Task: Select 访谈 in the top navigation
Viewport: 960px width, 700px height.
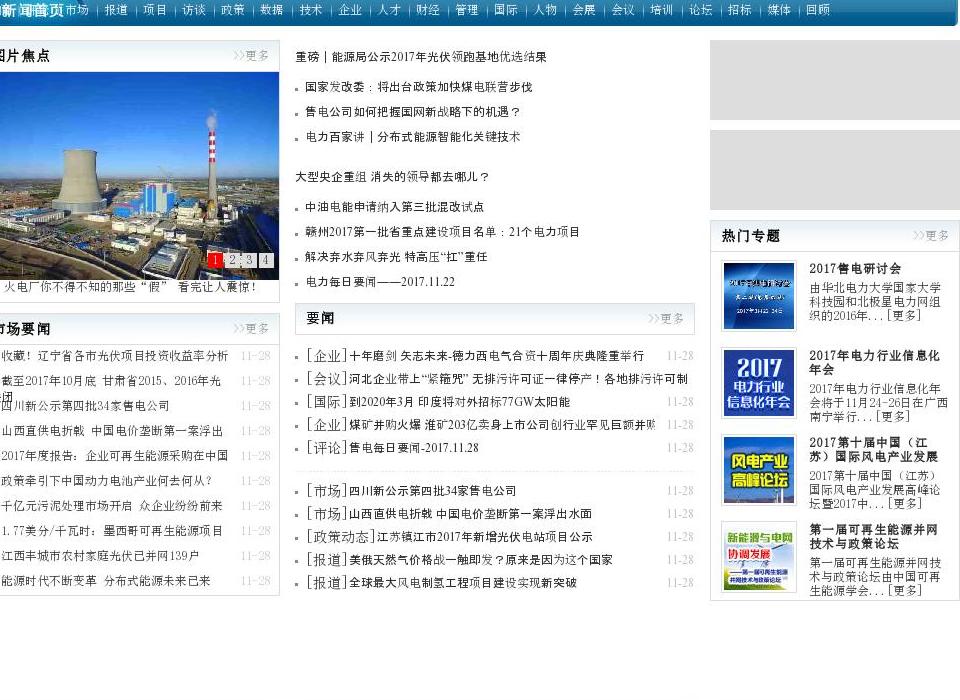Action: click(x=194, y=10)
